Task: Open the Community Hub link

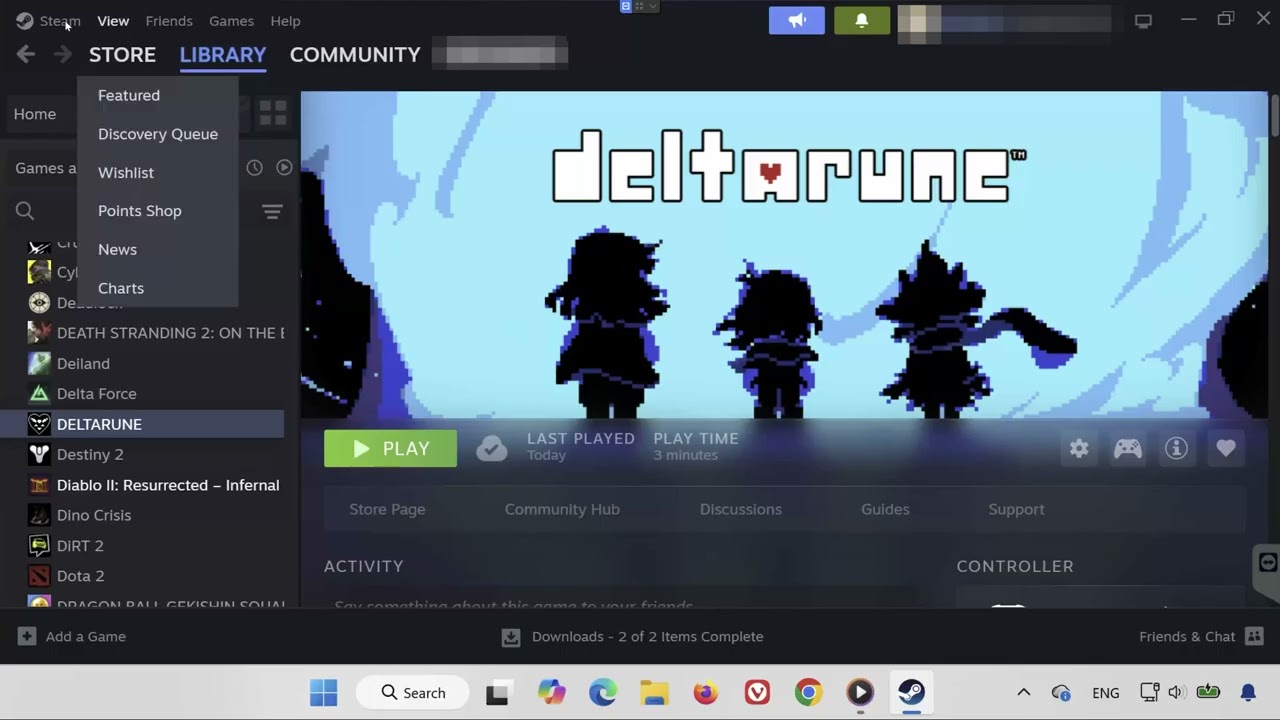Action: [x=562, y=509]
